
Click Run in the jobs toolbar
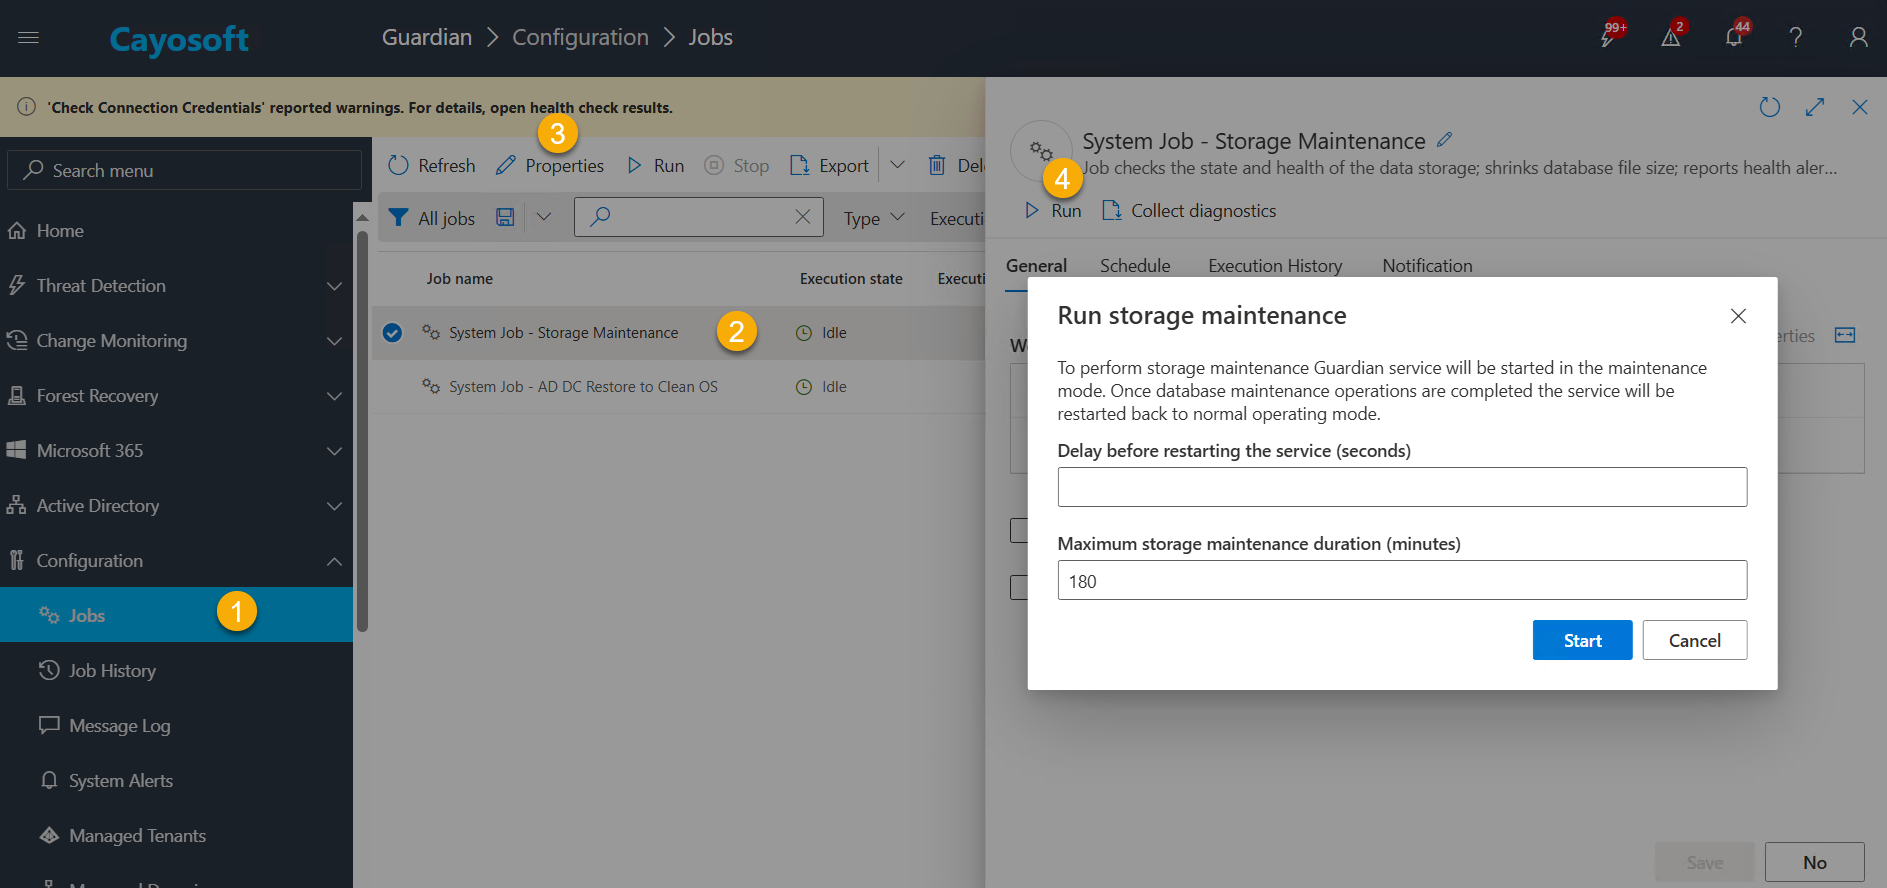coord(655,165)
